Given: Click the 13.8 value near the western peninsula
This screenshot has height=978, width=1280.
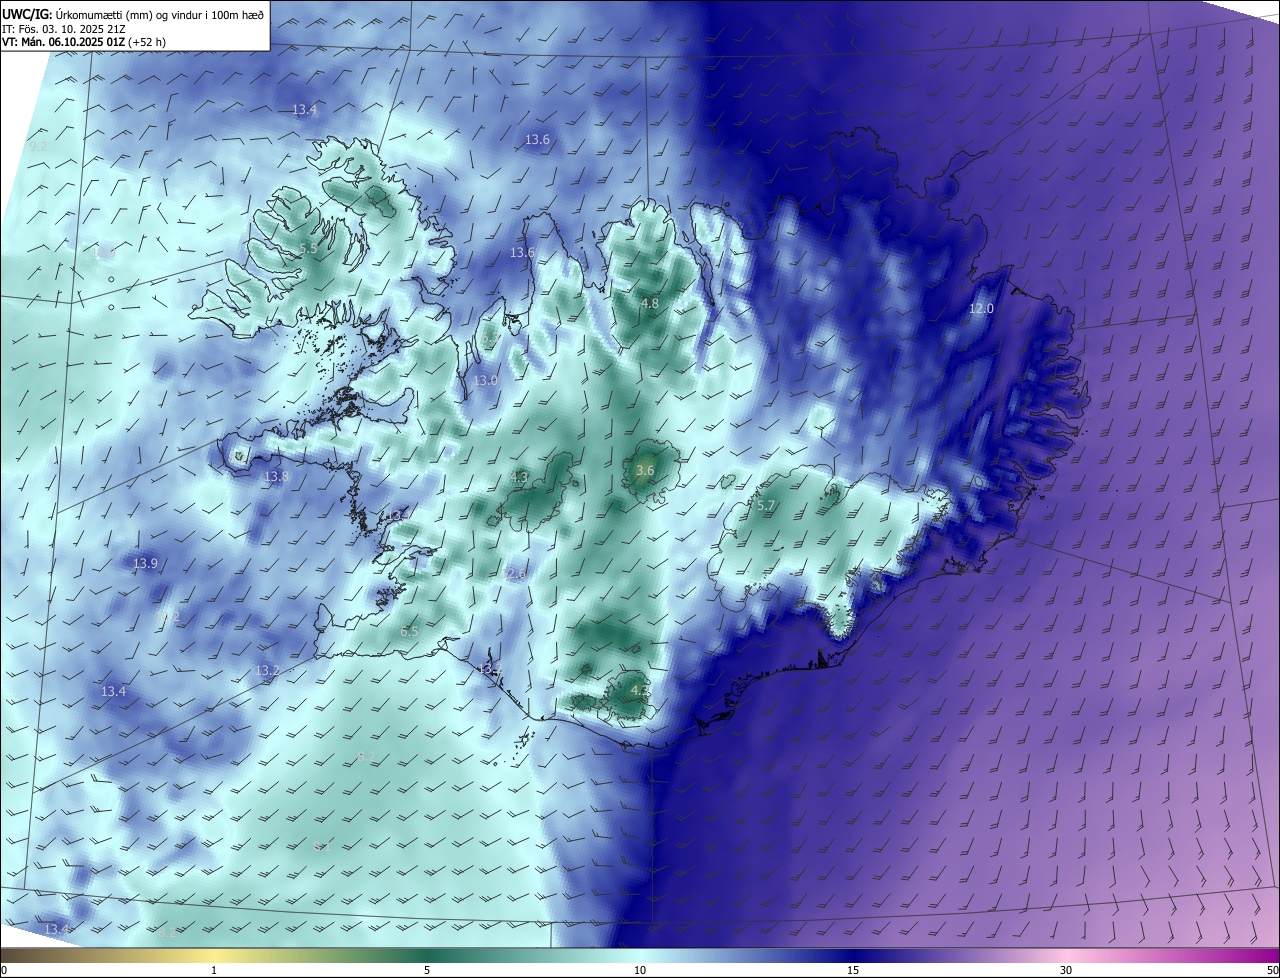Looking at the screenshot, I should pos(276,477).
